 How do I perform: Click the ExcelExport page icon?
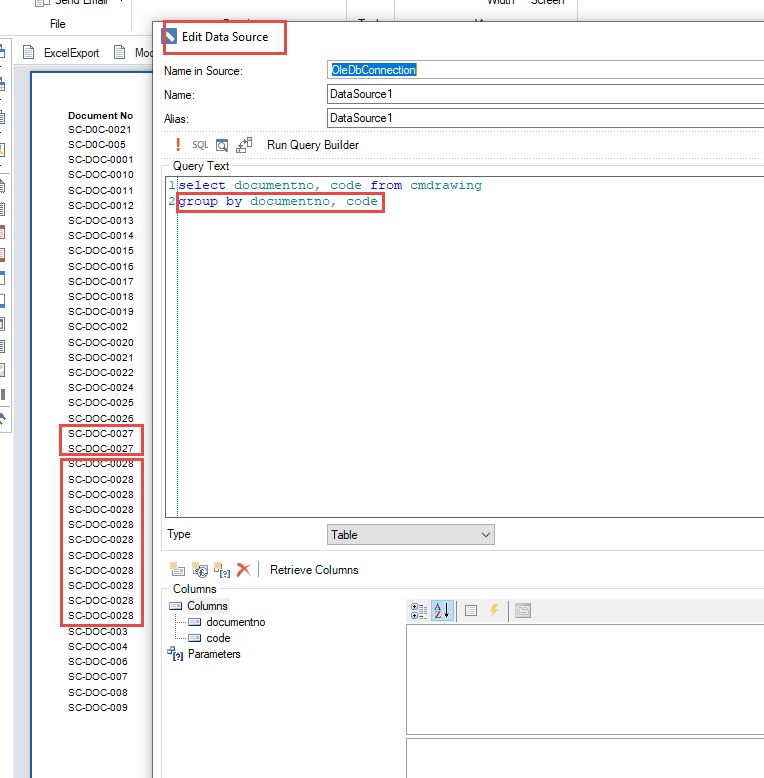(x=29, y=52)
